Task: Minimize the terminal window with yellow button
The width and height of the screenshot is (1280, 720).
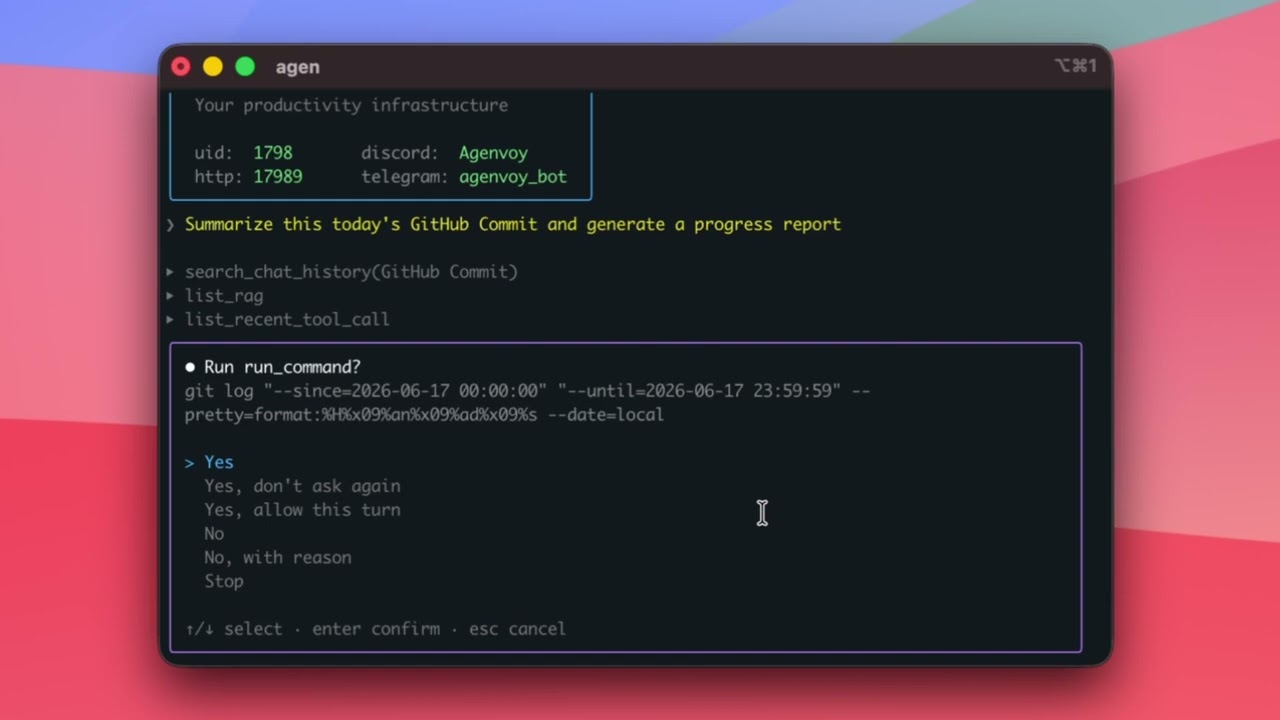Action: pos(213,67)
